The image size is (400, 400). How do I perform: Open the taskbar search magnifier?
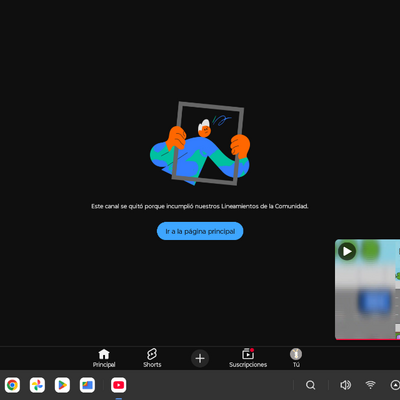310,385
